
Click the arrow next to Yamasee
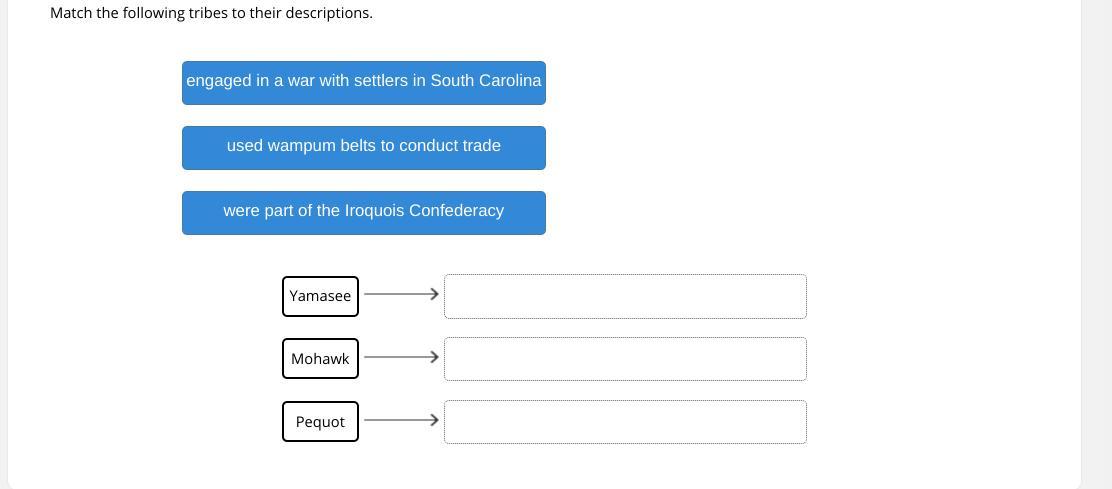400,294
